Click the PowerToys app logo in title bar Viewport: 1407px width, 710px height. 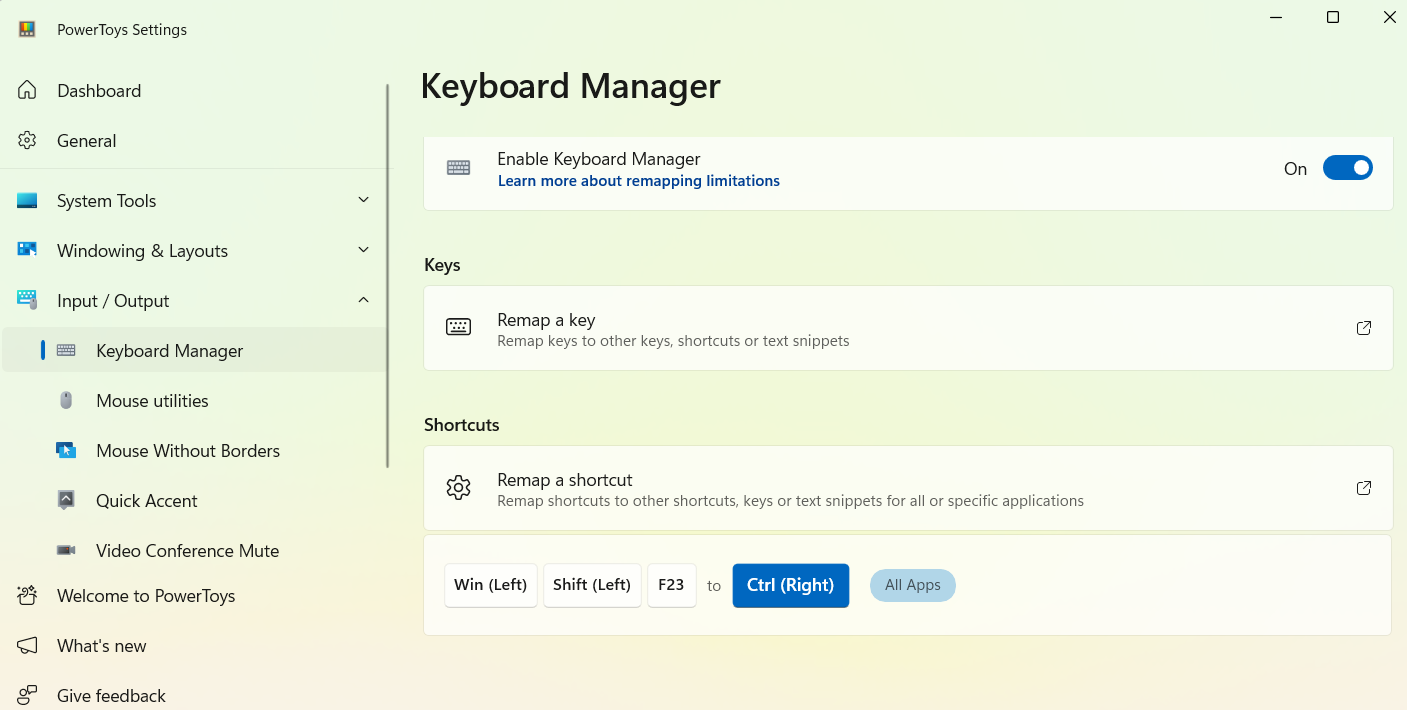[x=27, y=29]
